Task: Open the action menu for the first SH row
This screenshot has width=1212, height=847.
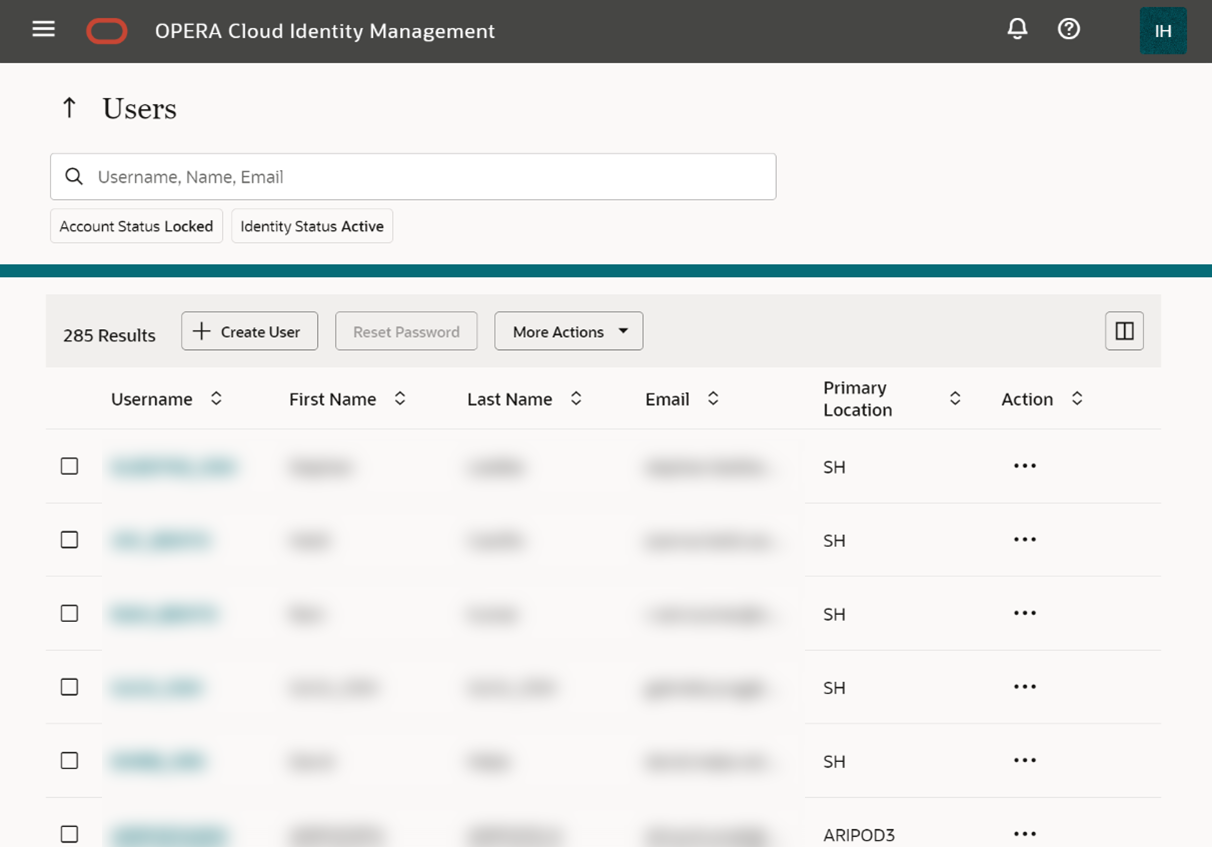Action: click(1025, 466)
